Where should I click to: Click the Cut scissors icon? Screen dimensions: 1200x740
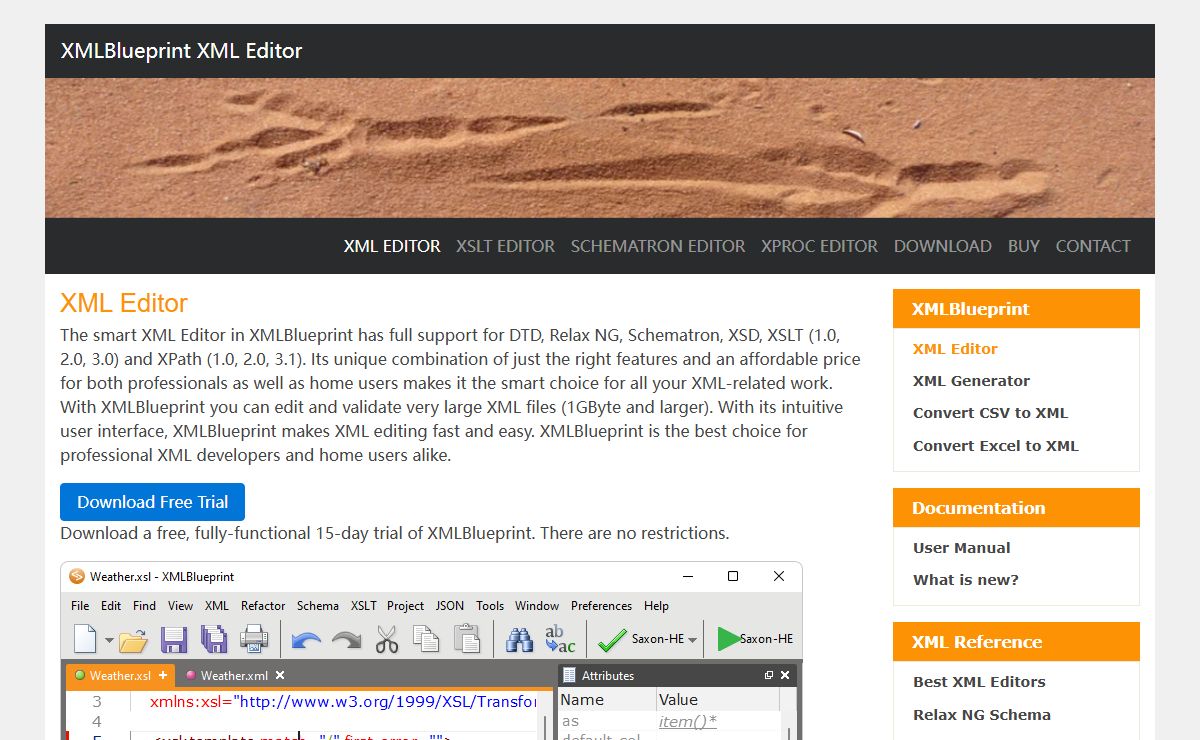pyautogui.click(x=387, y=639)
